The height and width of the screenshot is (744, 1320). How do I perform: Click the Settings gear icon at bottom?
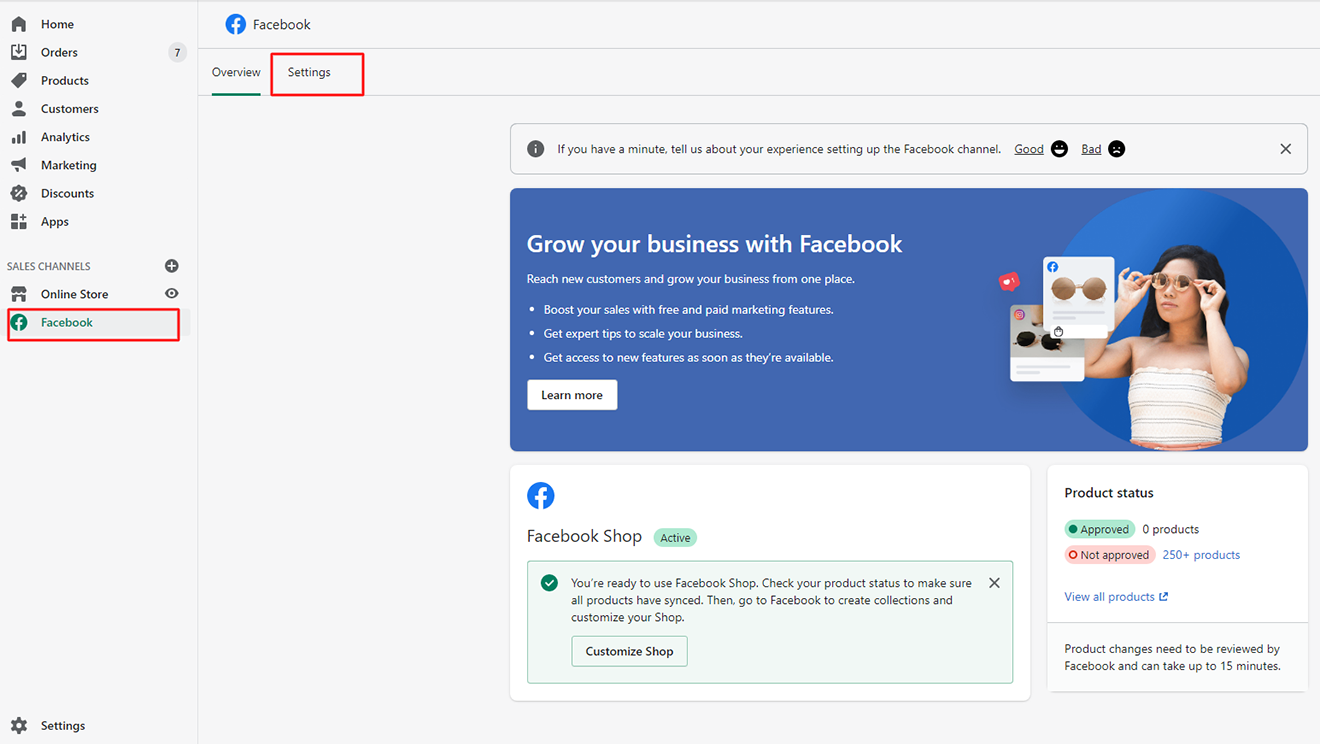point(19,726)
